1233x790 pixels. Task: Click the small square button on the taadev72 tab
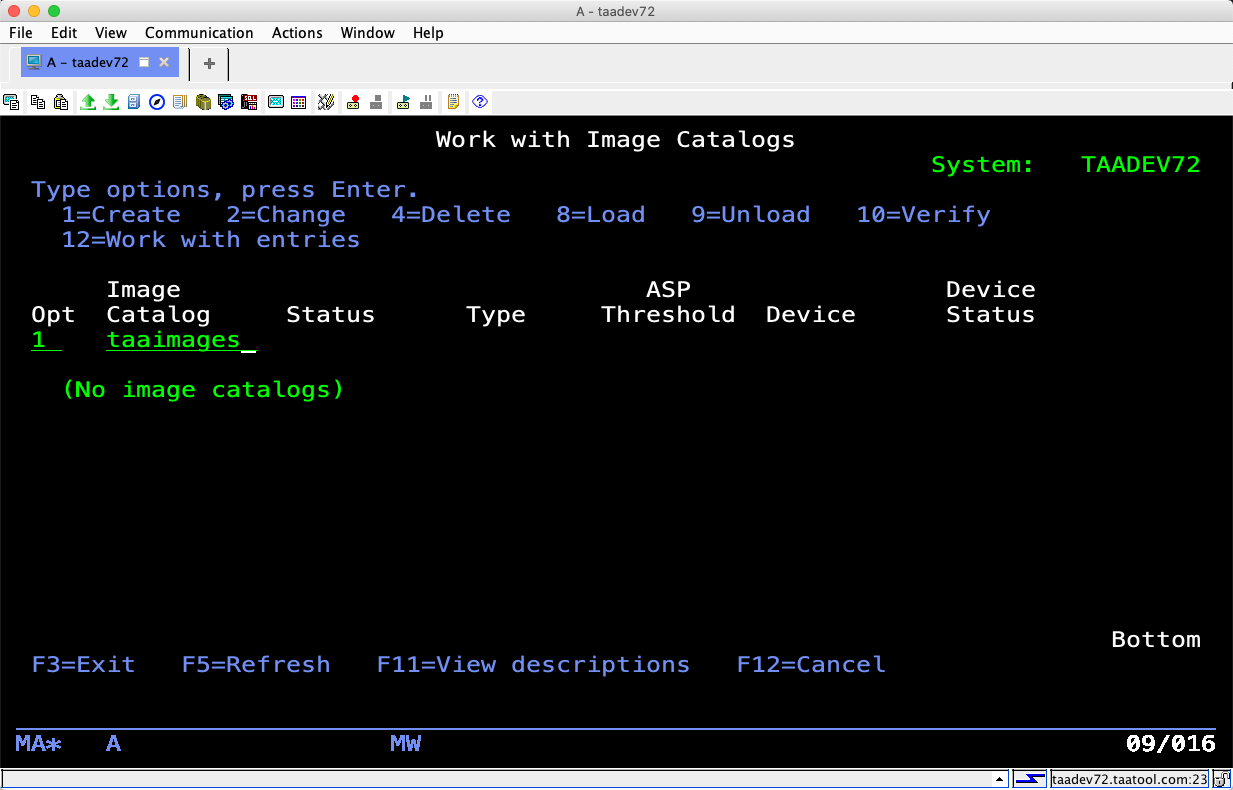(144, 62)
